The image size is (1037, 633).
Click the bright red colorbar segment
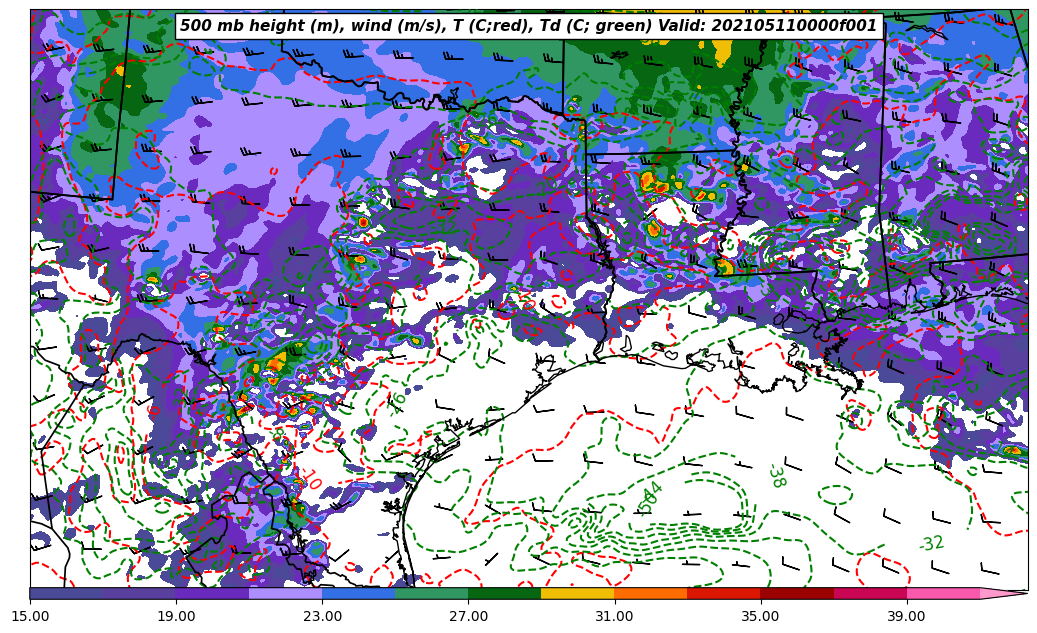pyautogui.click(x=723, y=593)
